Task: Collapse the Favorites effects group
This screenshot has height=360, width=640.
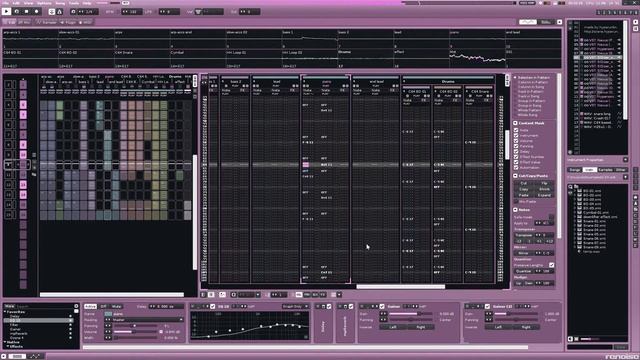Action: [5, 312]
